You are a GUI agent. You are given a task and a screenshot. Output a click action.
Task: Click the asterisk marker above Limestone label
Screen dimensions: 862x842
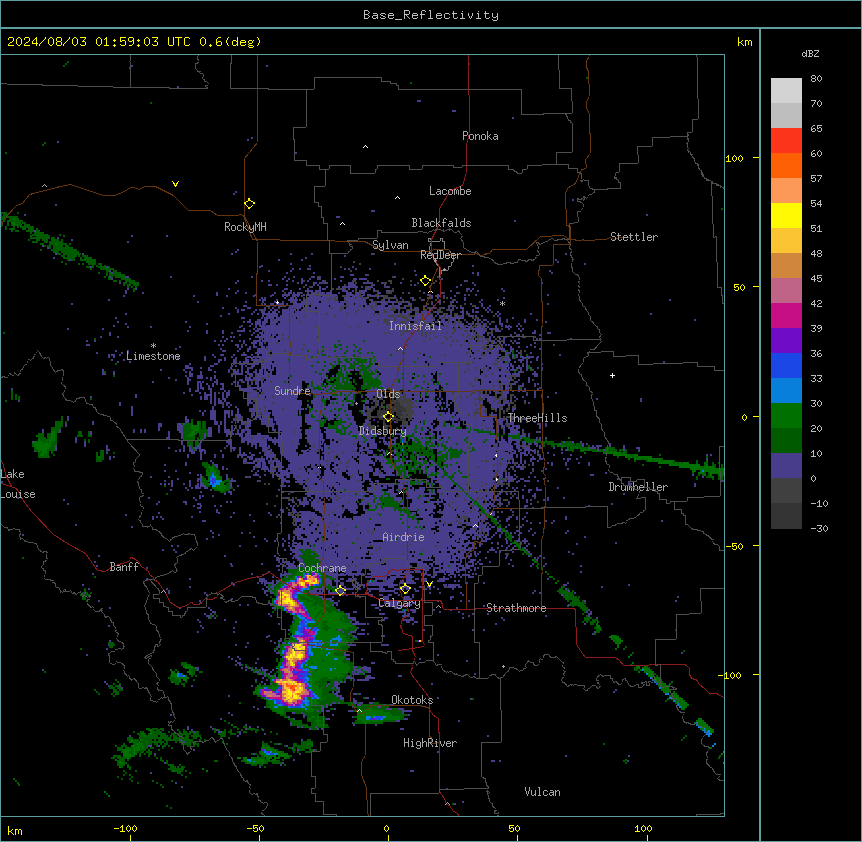tap(153, 346)
